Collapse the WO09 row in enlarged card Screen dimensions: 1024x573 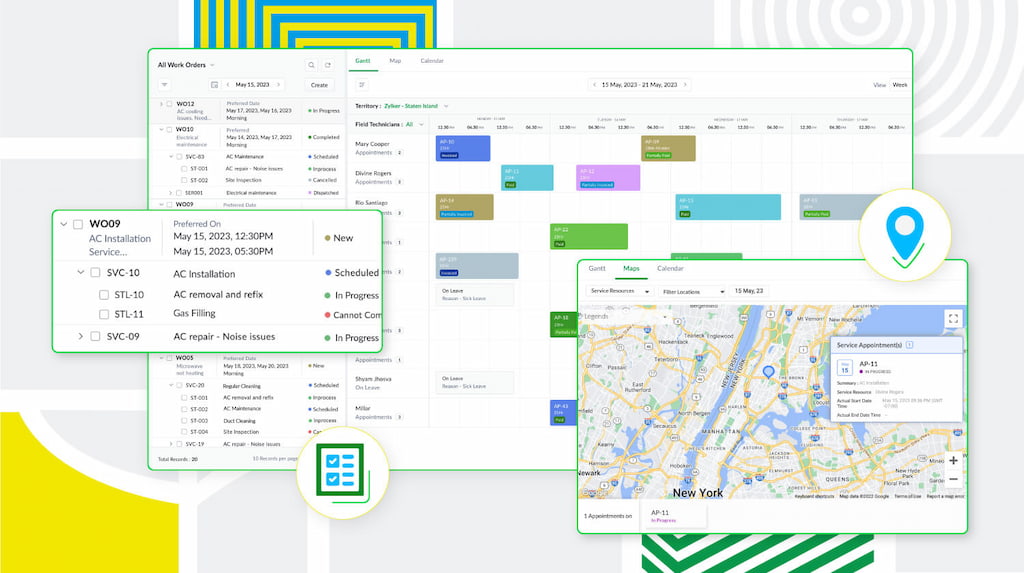[x=63, y=224]
